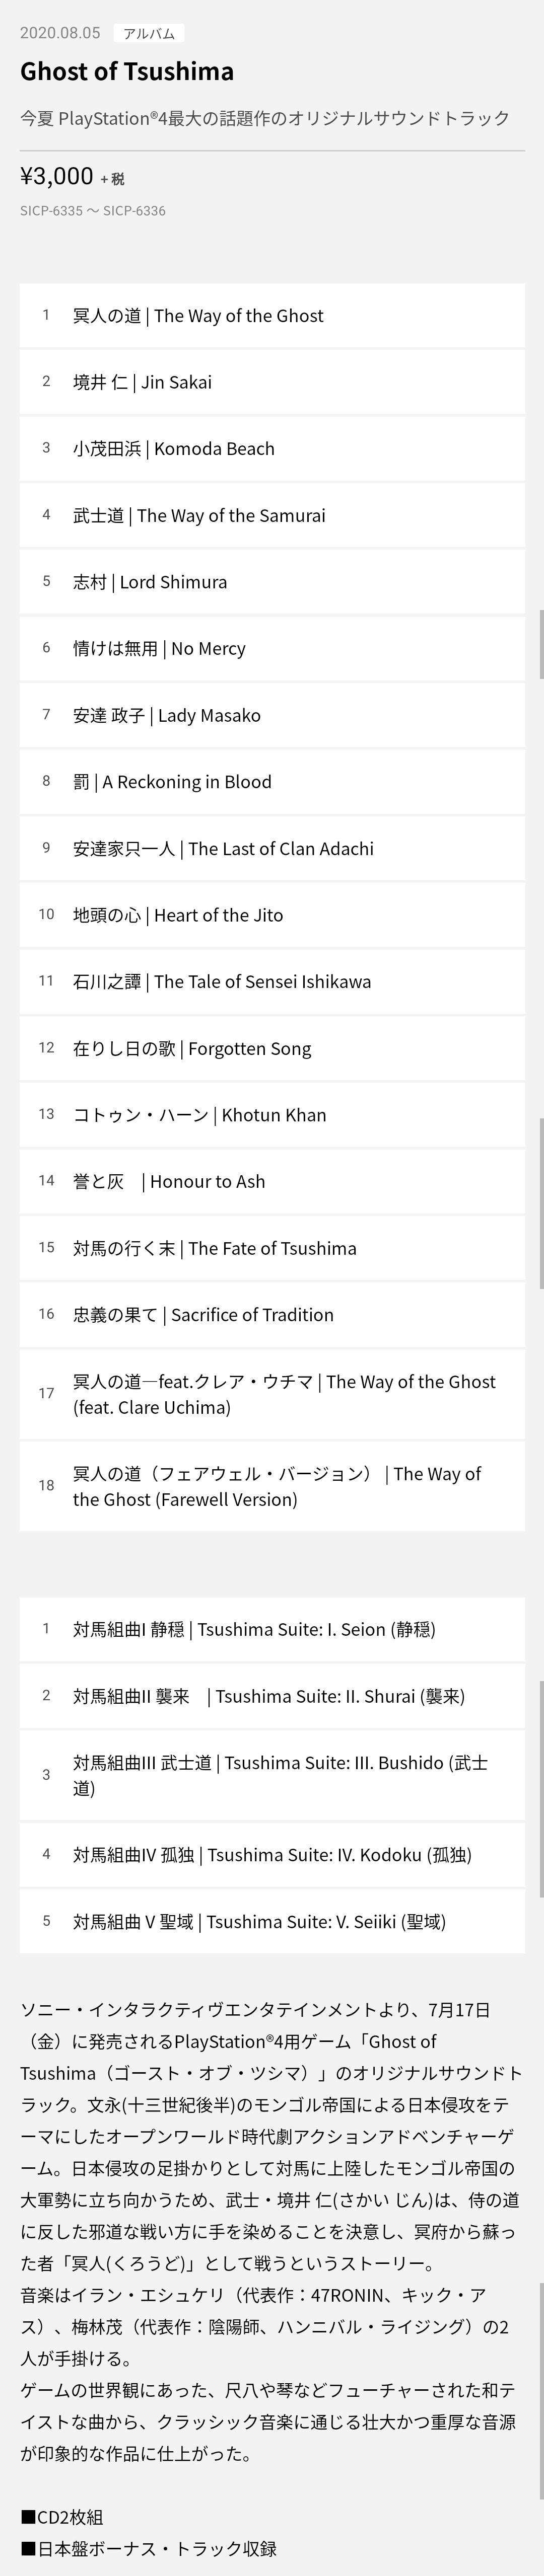
Task: Select track 12 Forgotten Song
Action: (272, 1049)
